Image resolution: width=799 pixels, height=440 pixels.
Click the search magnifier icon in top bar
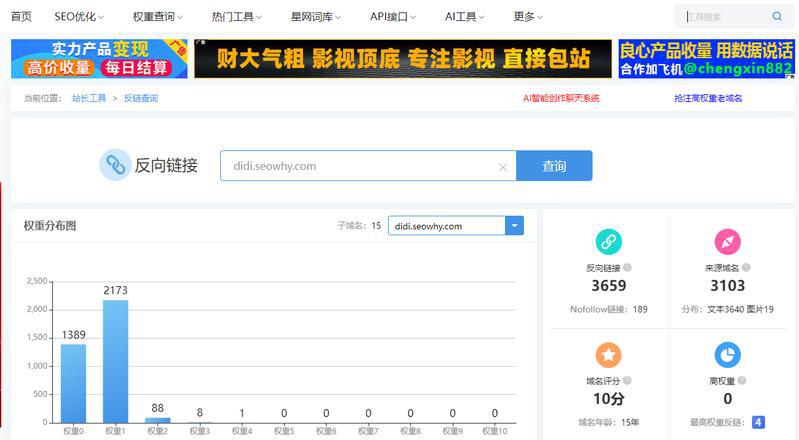point(777,16)
